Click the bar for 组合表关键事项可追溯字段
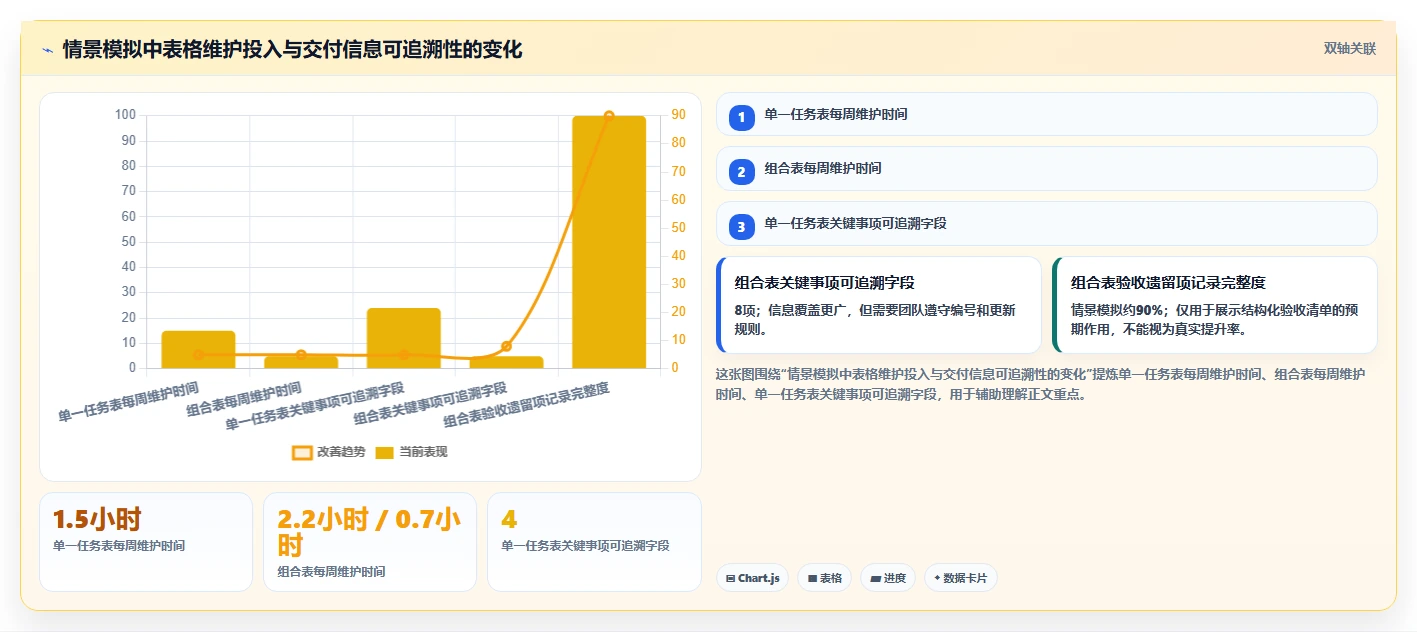 pyautogui.click(x=506, y=362)
